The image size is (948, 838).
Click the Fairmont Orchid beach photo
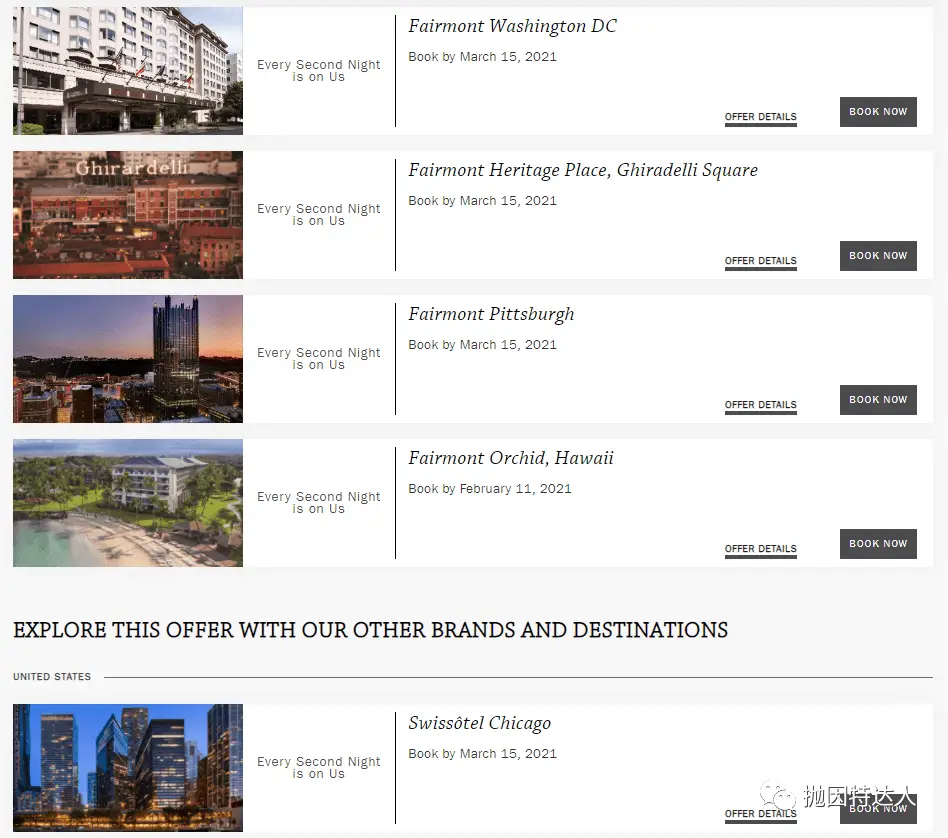point(128,502)
